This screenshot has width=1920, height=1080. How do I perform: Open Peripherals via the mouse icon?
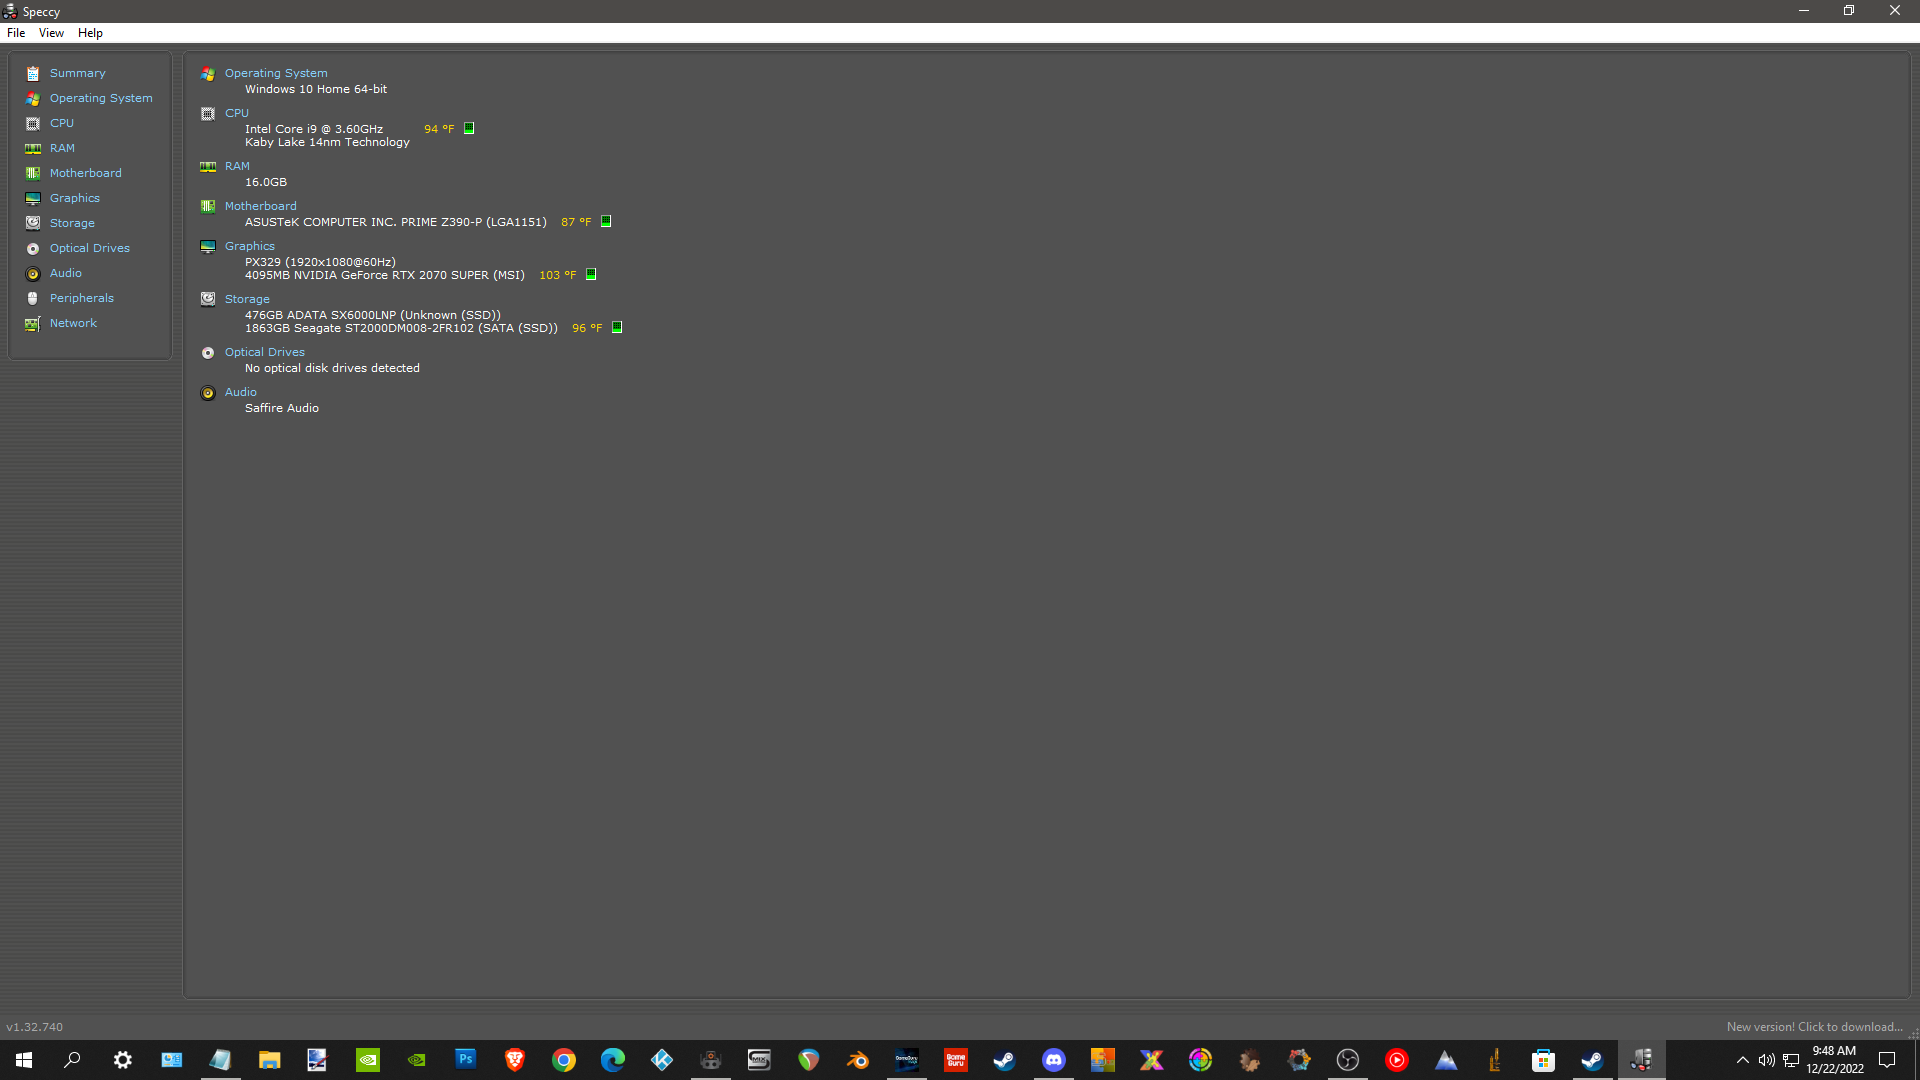(33, 298)
